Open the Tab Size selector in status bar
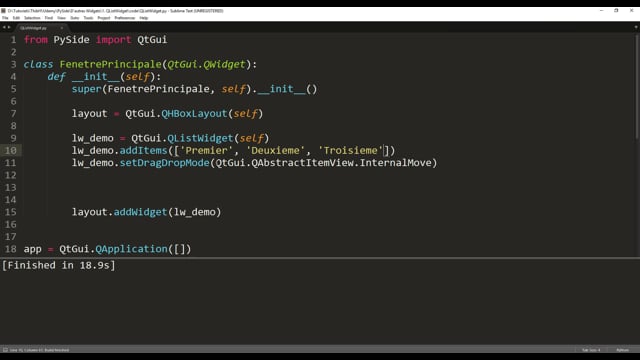This screenshot has height=360, width=640. 591,350
